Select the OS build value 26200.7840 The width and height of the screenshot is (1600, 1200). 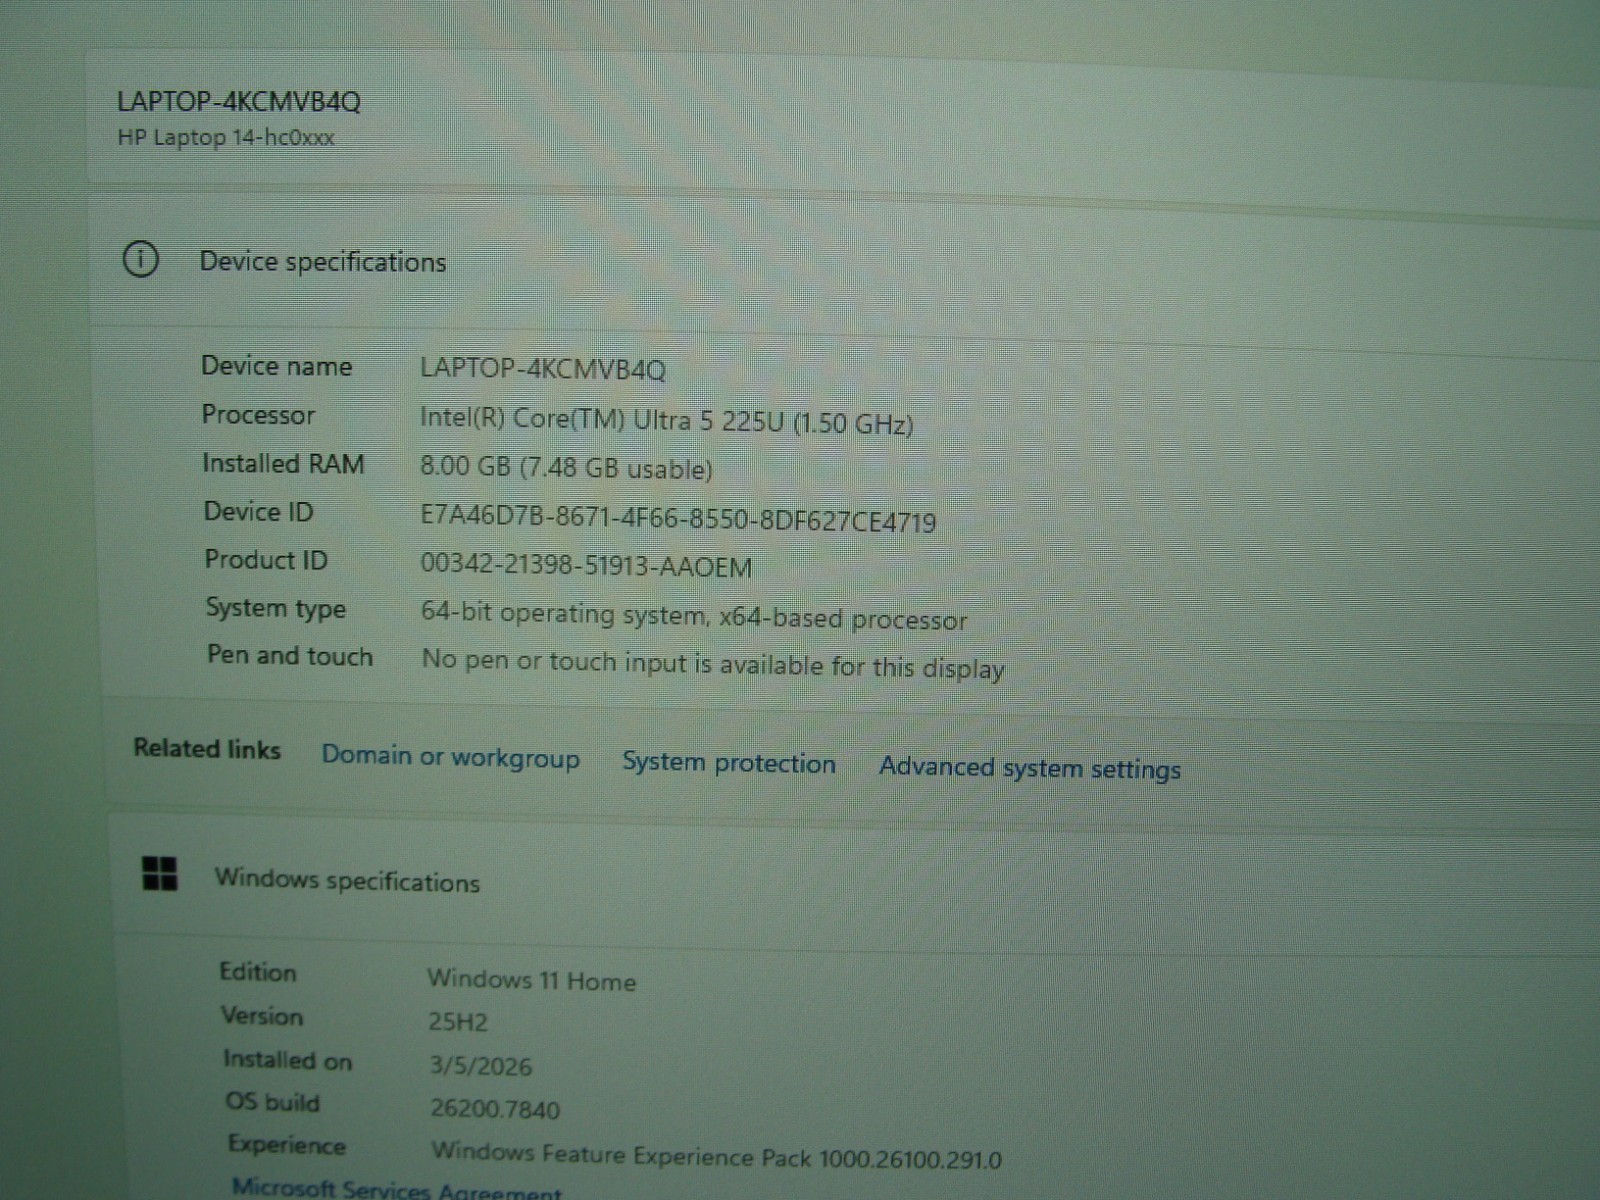click(495, 1108)
